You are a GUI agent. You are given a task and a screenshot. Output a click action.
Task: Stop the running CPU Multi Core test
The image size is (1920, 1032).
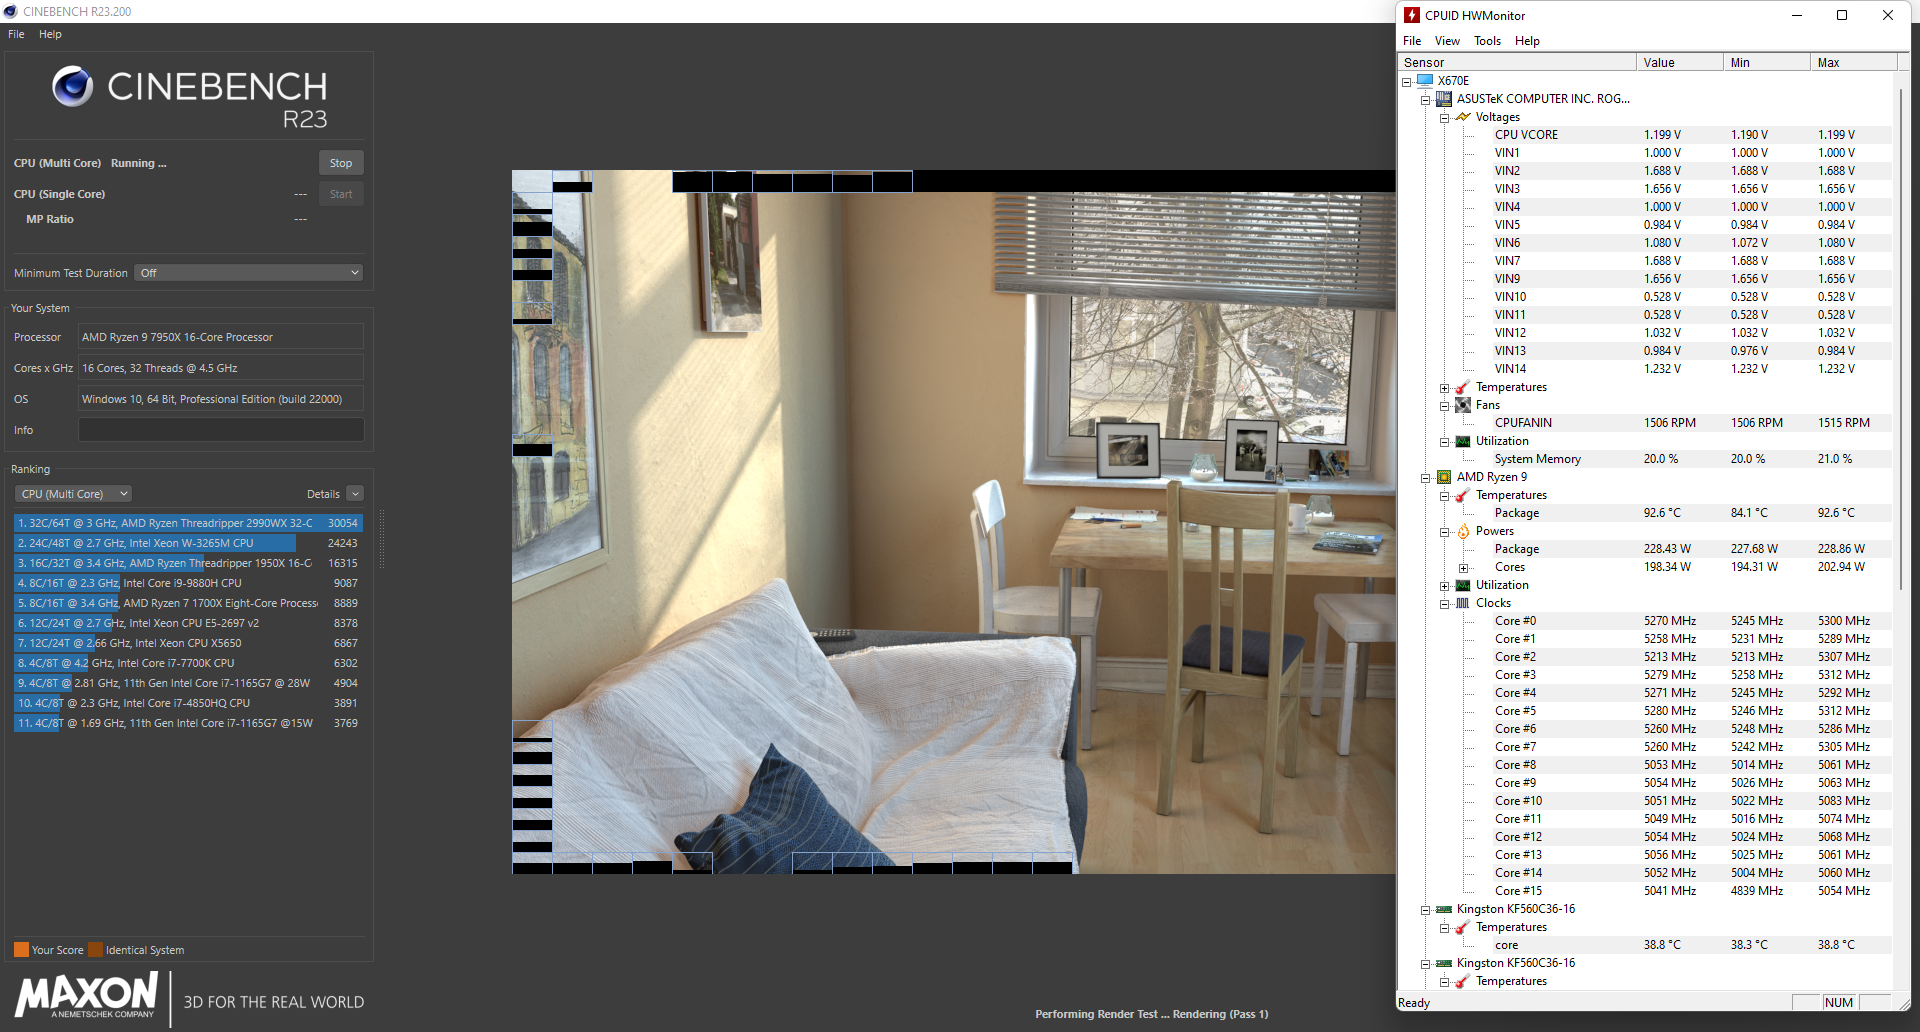click(x=341, y=163)
